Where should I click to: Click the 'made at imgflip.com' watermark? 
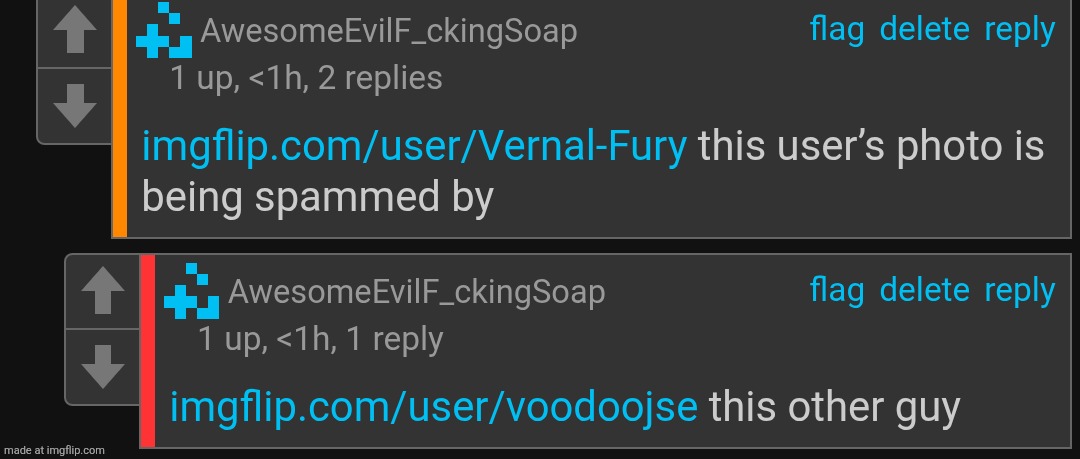coord(53,450)
